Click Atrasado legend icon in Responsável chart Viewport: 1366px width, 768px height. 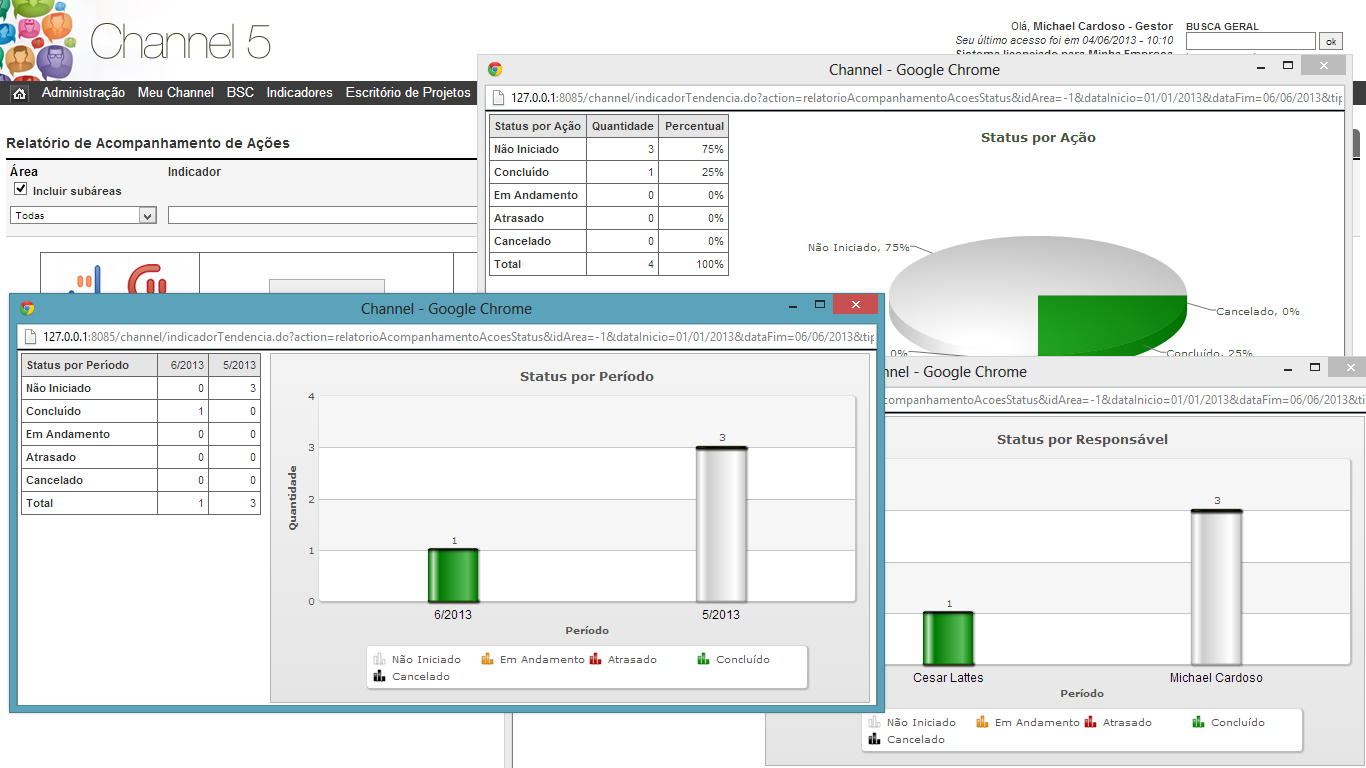(1090, 722)
